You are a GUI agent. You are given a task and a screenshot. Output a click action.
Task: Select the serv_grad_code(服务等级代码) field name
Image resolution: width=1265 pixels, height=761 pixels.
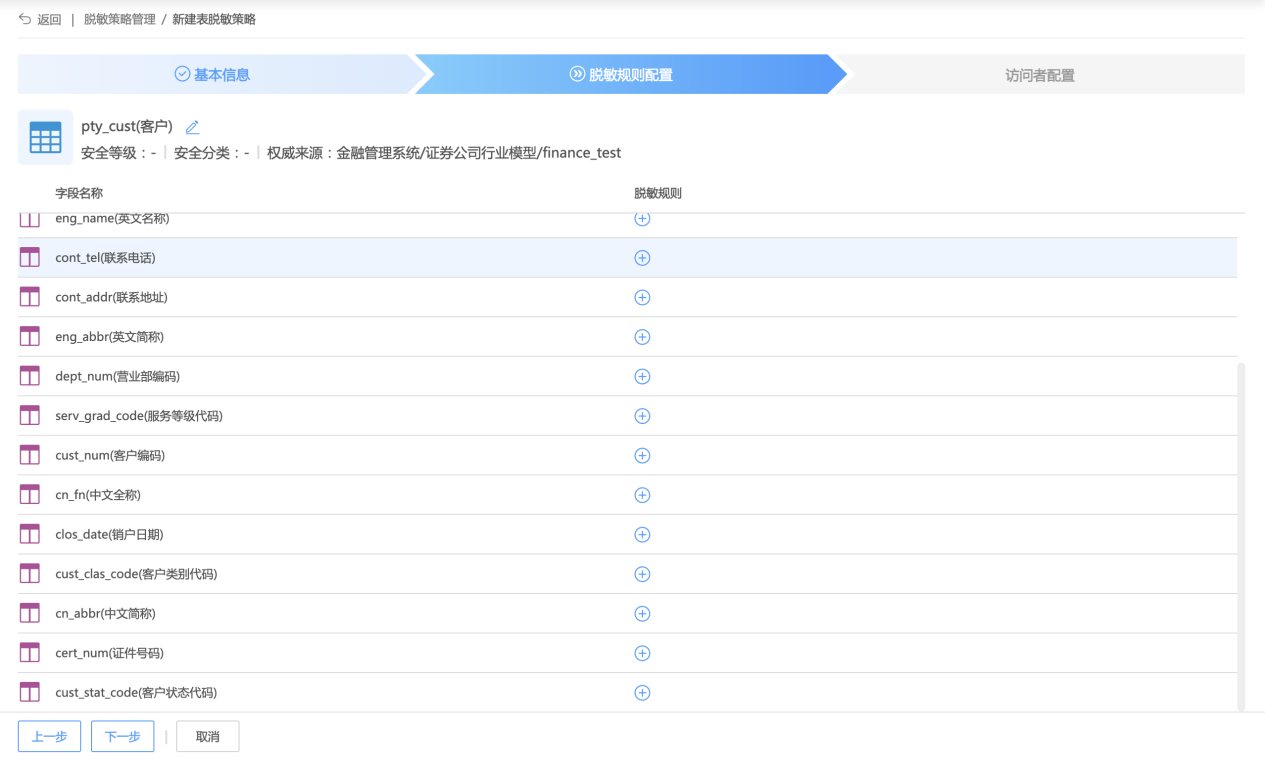point(139,416)
